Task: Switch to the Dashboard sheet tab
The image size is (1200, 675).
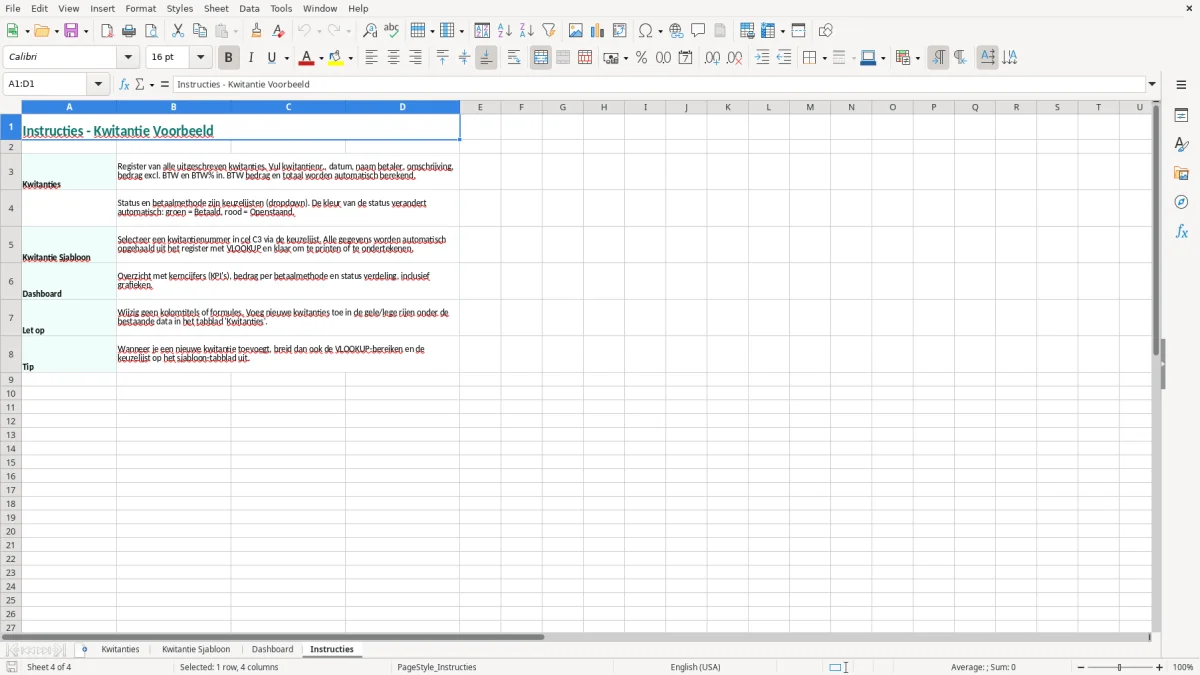Action: 272,649
